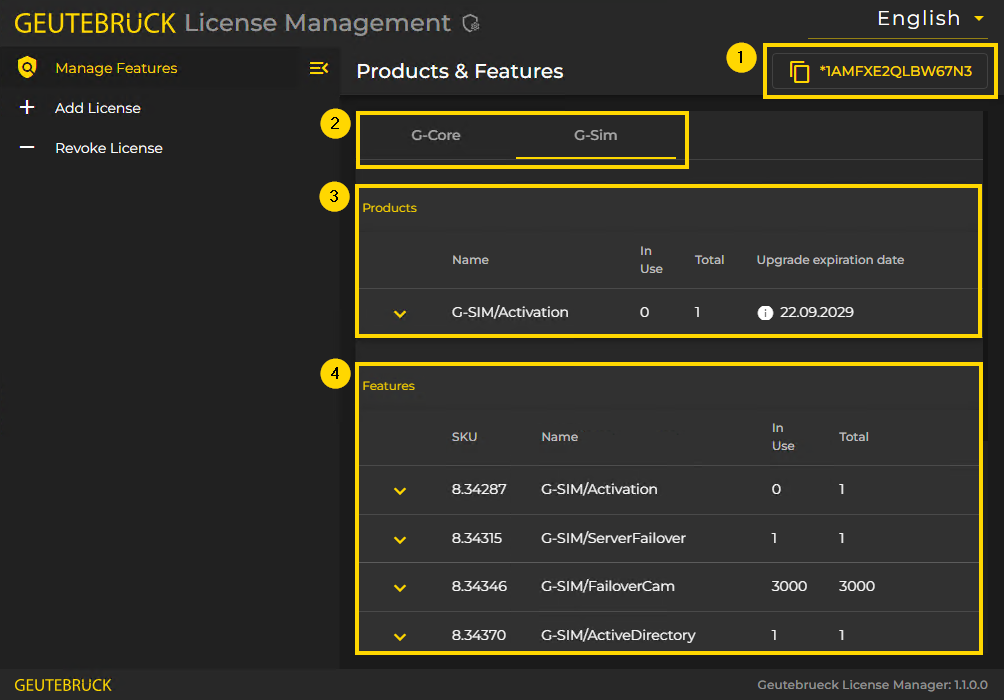Click the G-SIM/FailoverCam feature name

coord(608,586)
